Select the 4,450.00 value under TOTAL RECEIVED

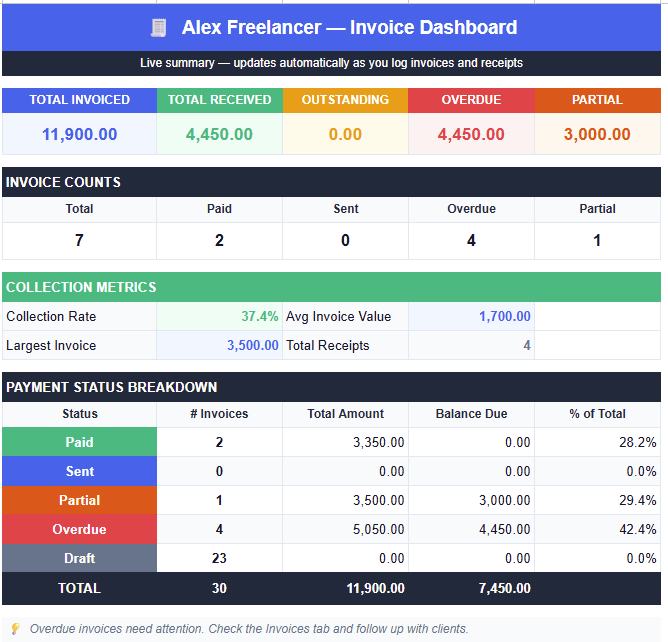tap(219, 134)
